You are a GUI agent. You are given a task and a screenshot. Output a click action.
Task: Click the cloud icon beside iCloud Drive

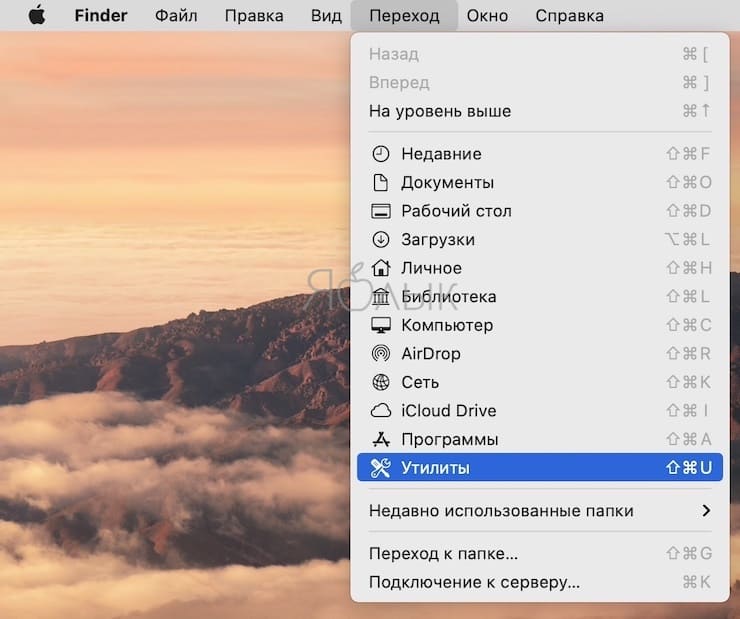point(380,411)
